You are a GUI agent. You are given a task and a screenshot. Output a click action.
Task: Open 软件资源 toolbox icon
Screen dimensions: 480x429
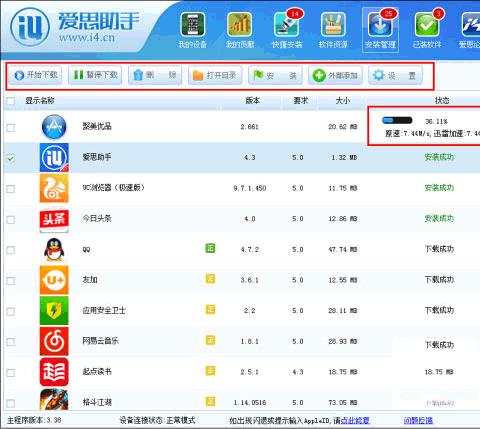coord(333,30)
